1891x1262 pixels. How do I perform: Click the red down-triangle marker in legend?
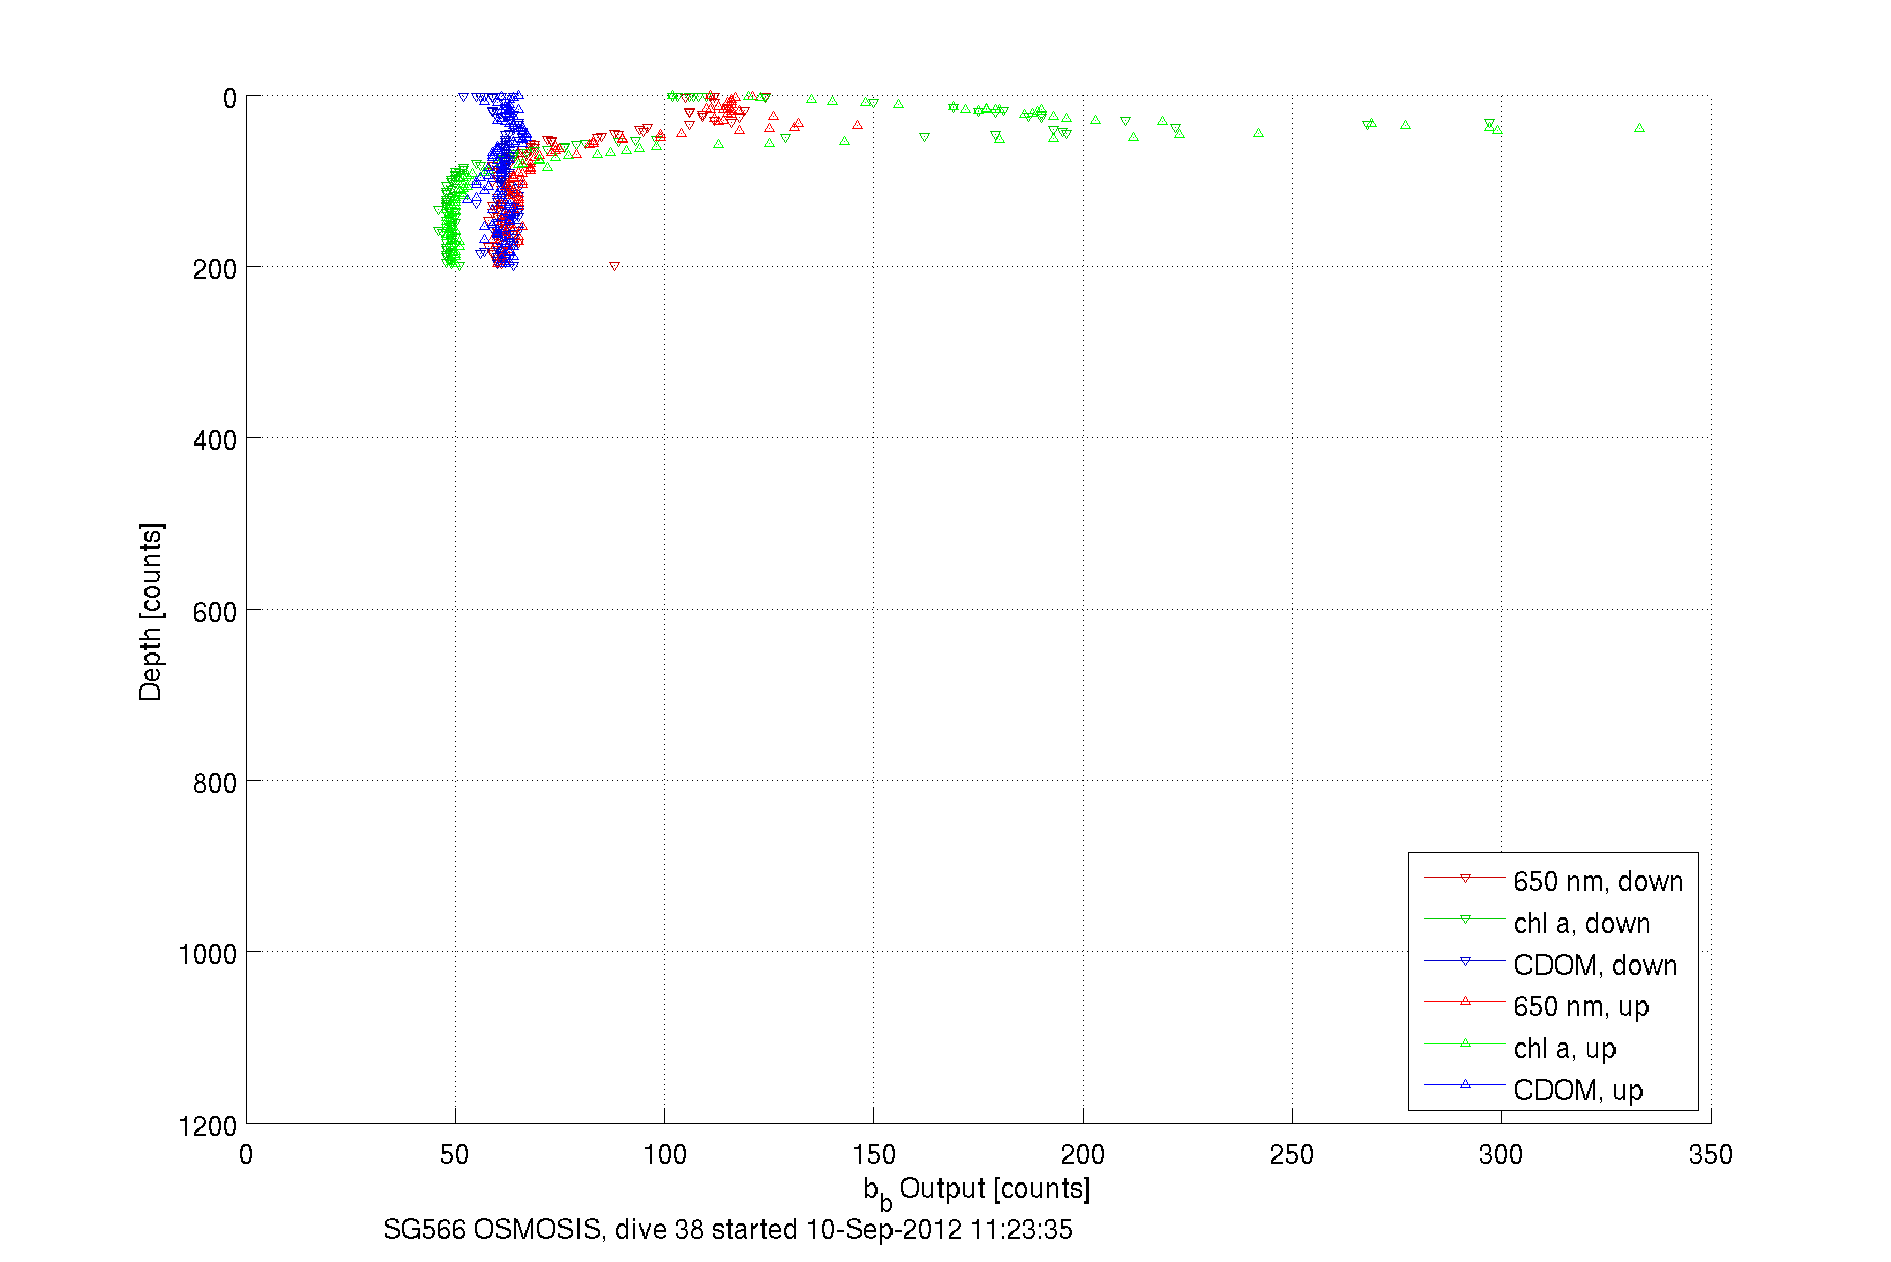click(x=1465, y=878)
